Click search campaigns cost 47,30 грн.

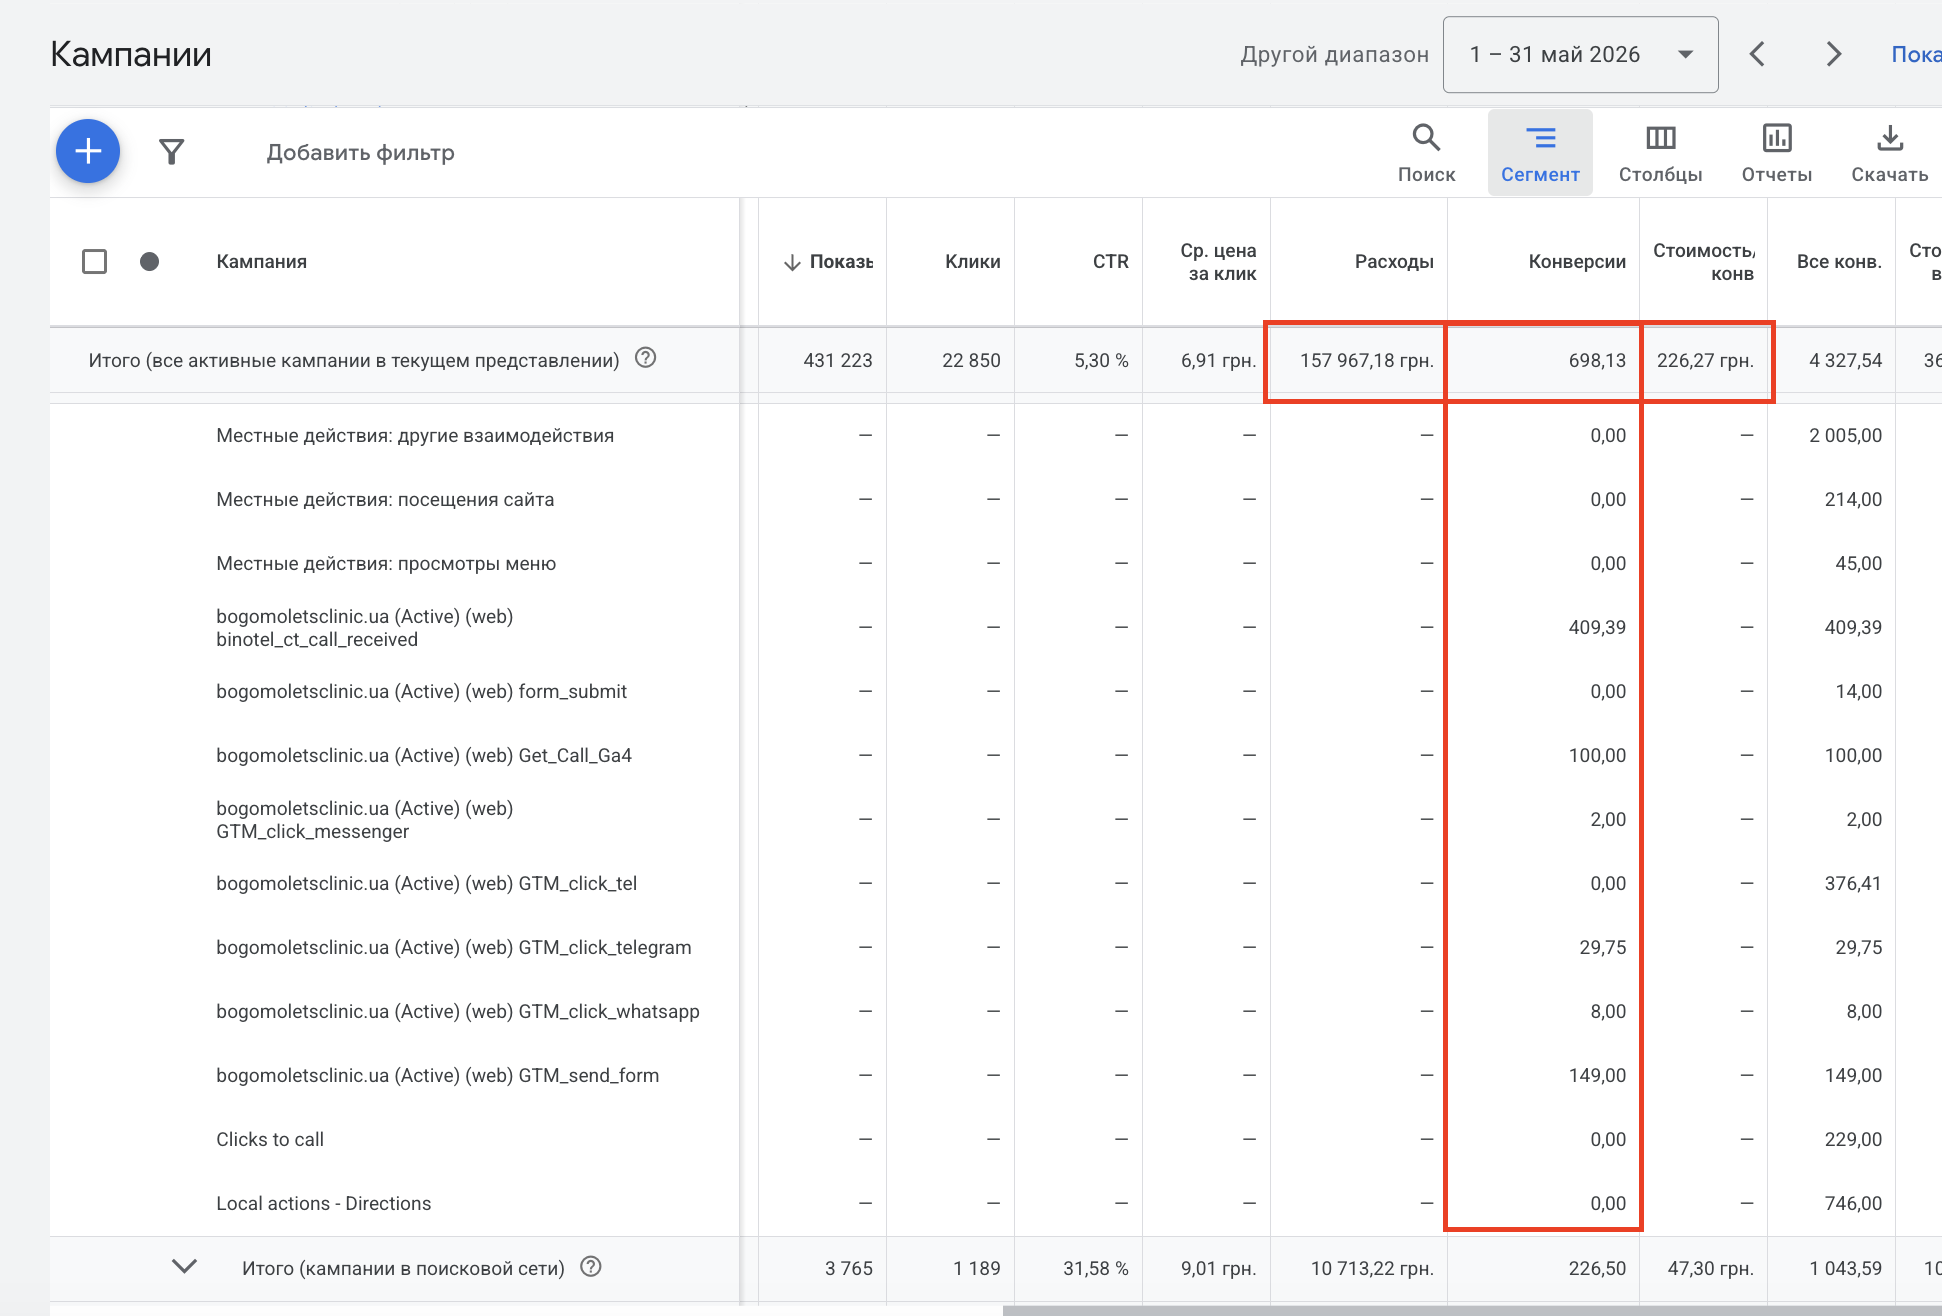(x=1710, y=1268)
